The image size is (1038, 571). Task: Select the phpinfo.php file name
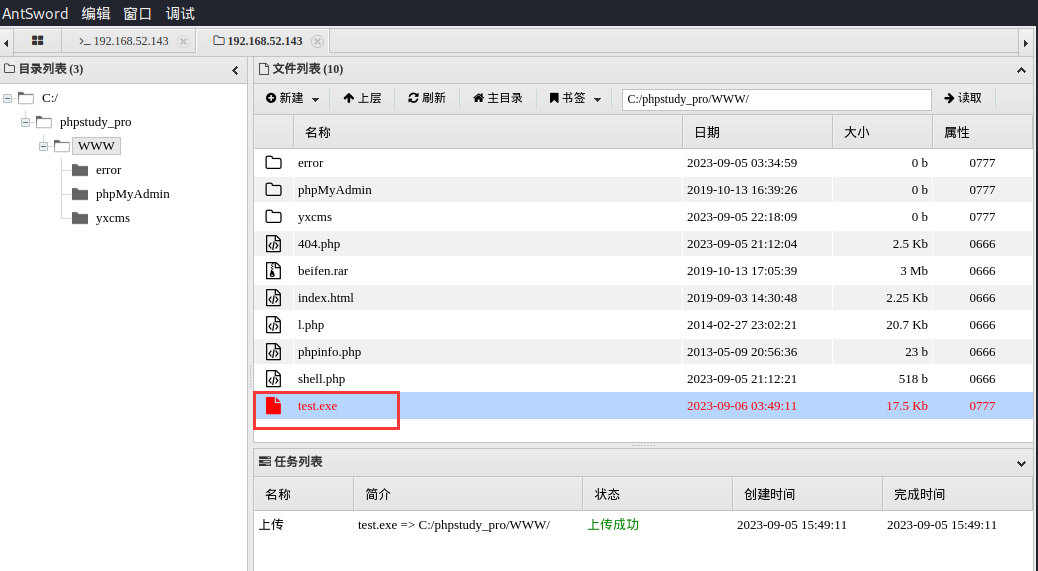pyautogui.click(x=329, y=353)
